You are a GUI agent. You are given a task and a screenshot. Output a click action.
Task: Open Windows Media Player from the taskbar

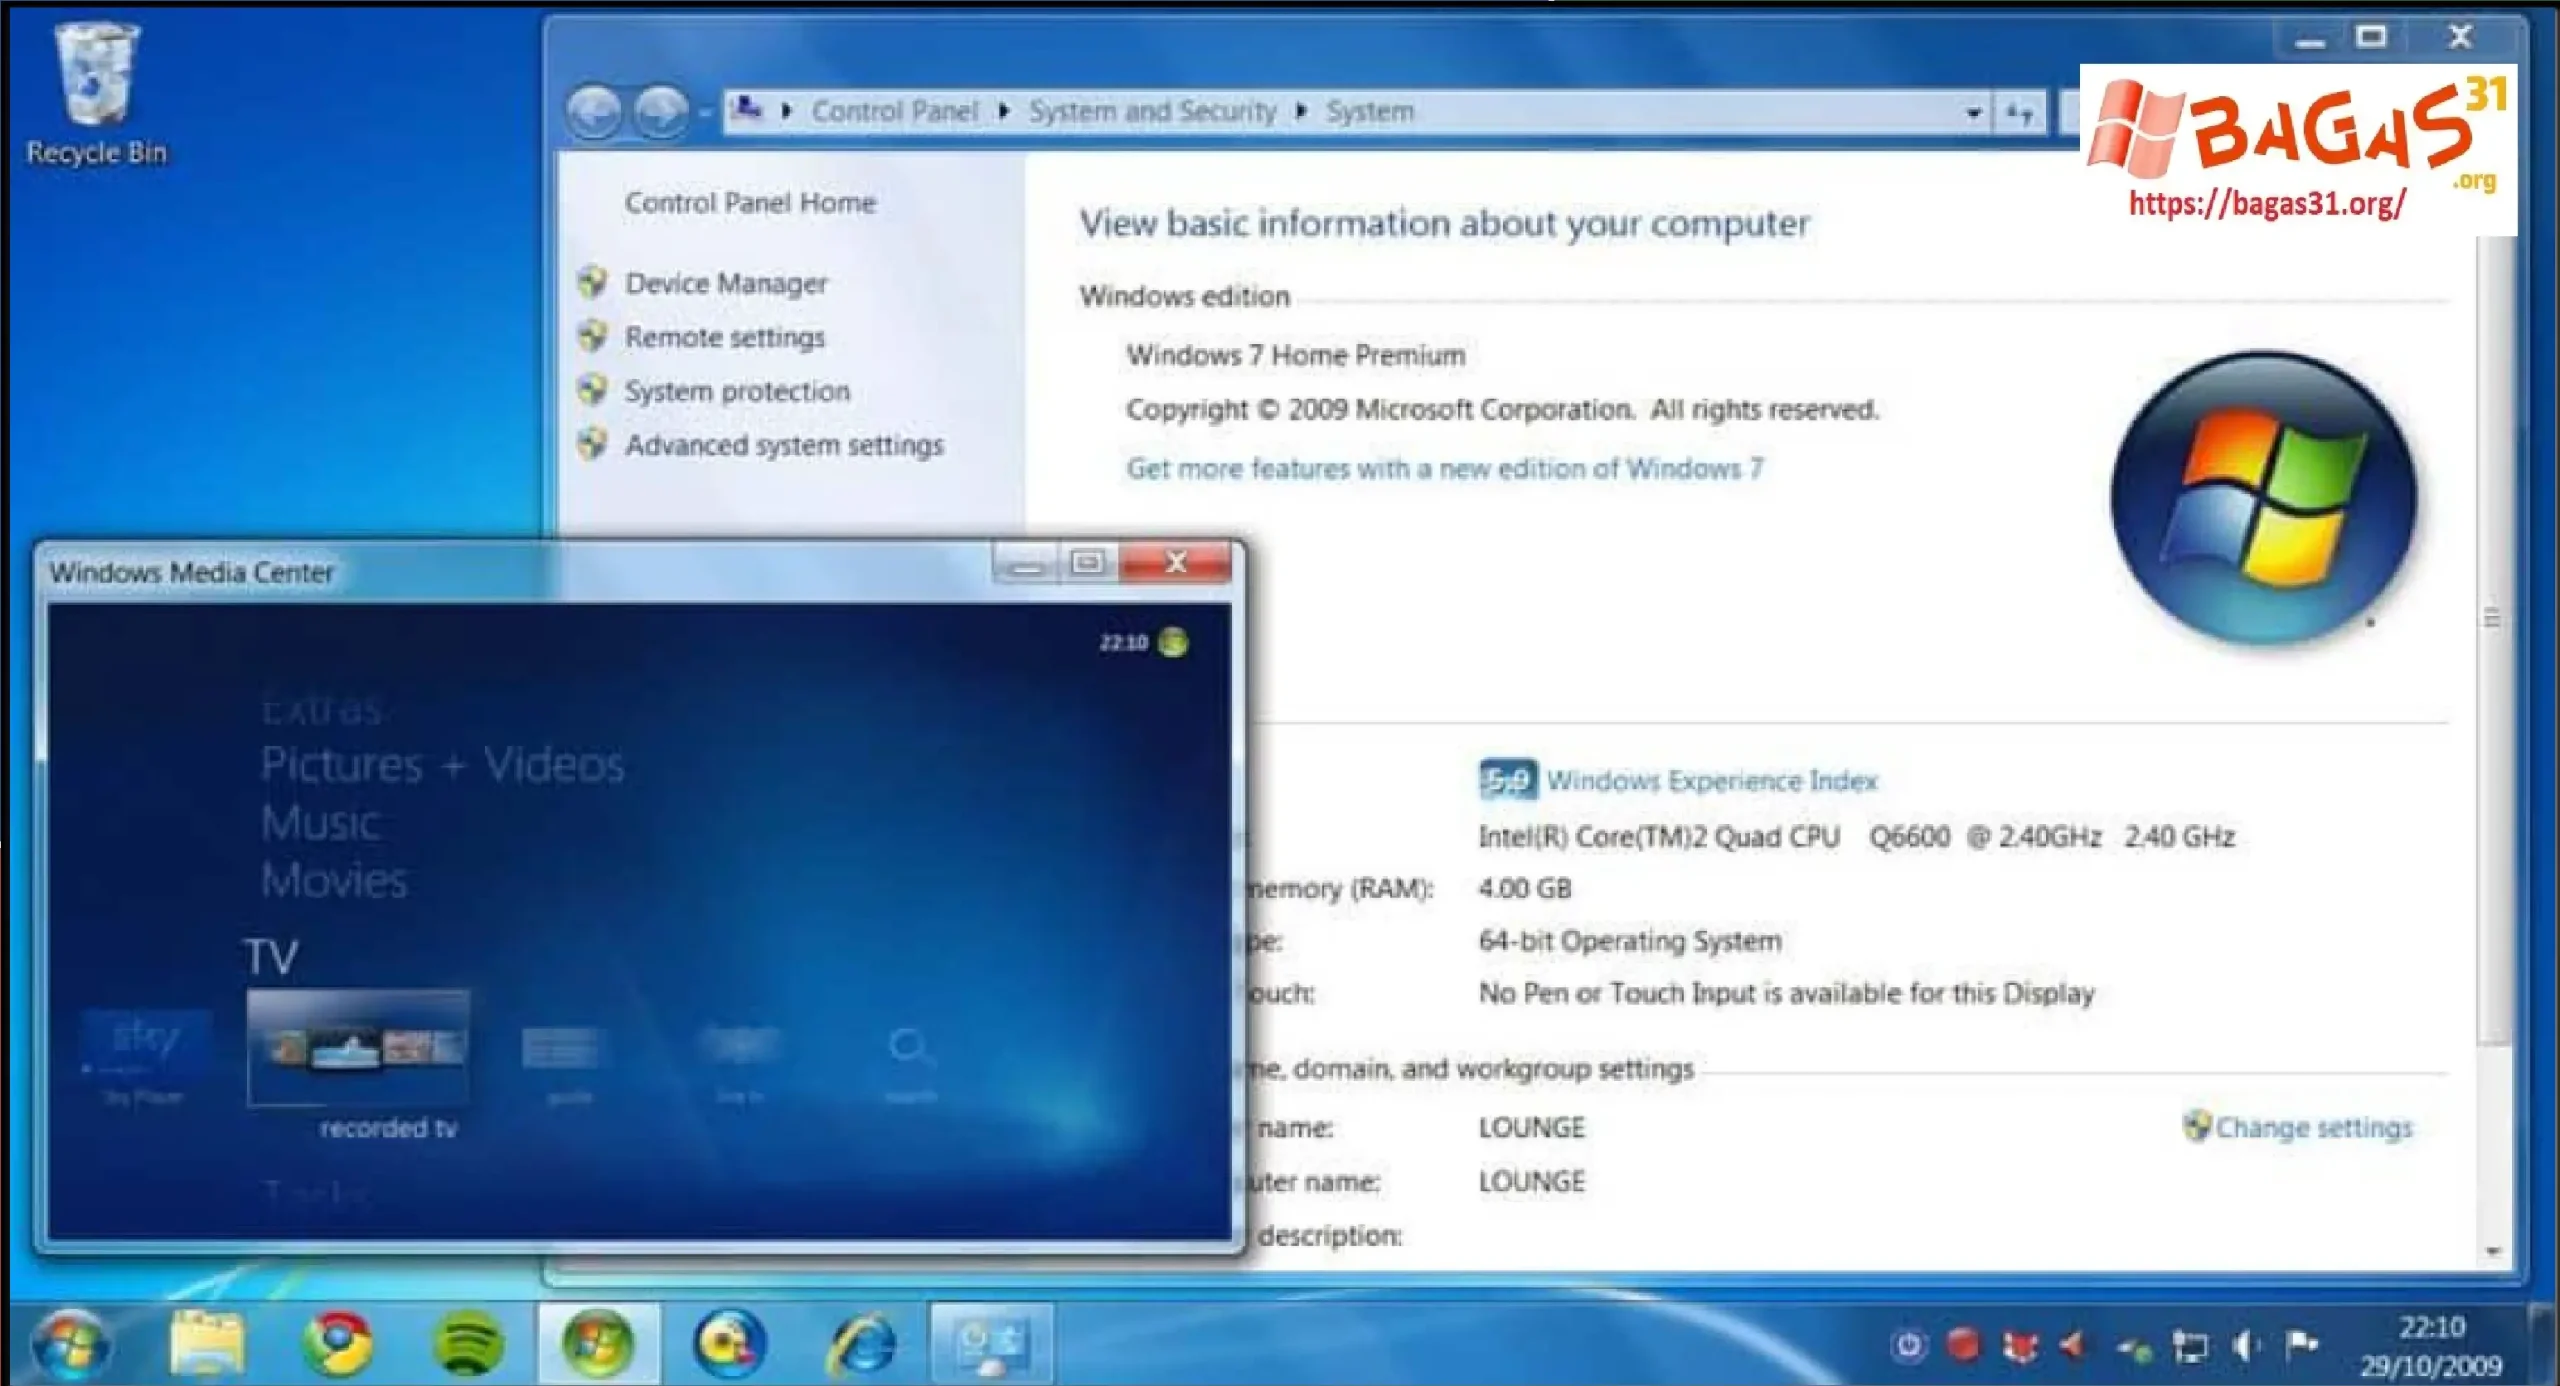(725, 1342)
